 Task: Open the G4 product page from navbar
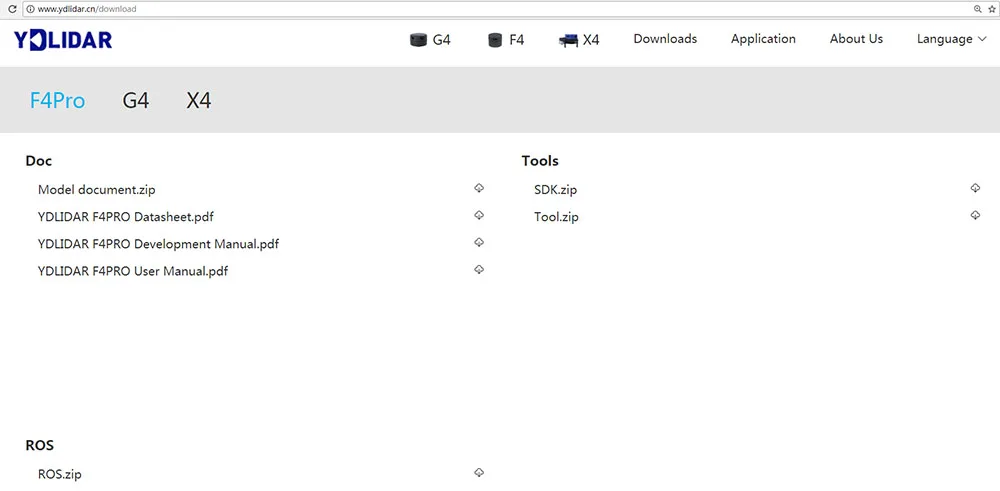click(x=430, y=40)
